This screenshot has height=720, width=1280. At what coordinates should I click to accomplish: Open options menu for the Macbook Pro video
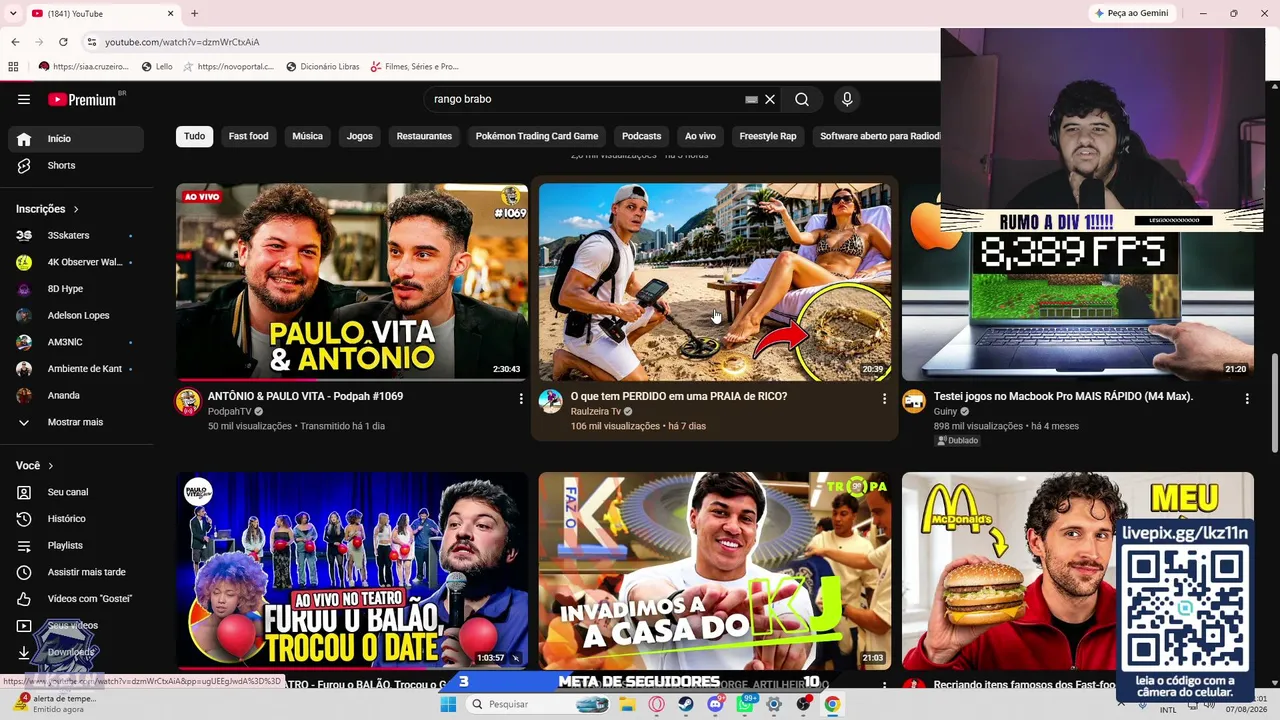pyautogui.click(x=1247, y=399)
